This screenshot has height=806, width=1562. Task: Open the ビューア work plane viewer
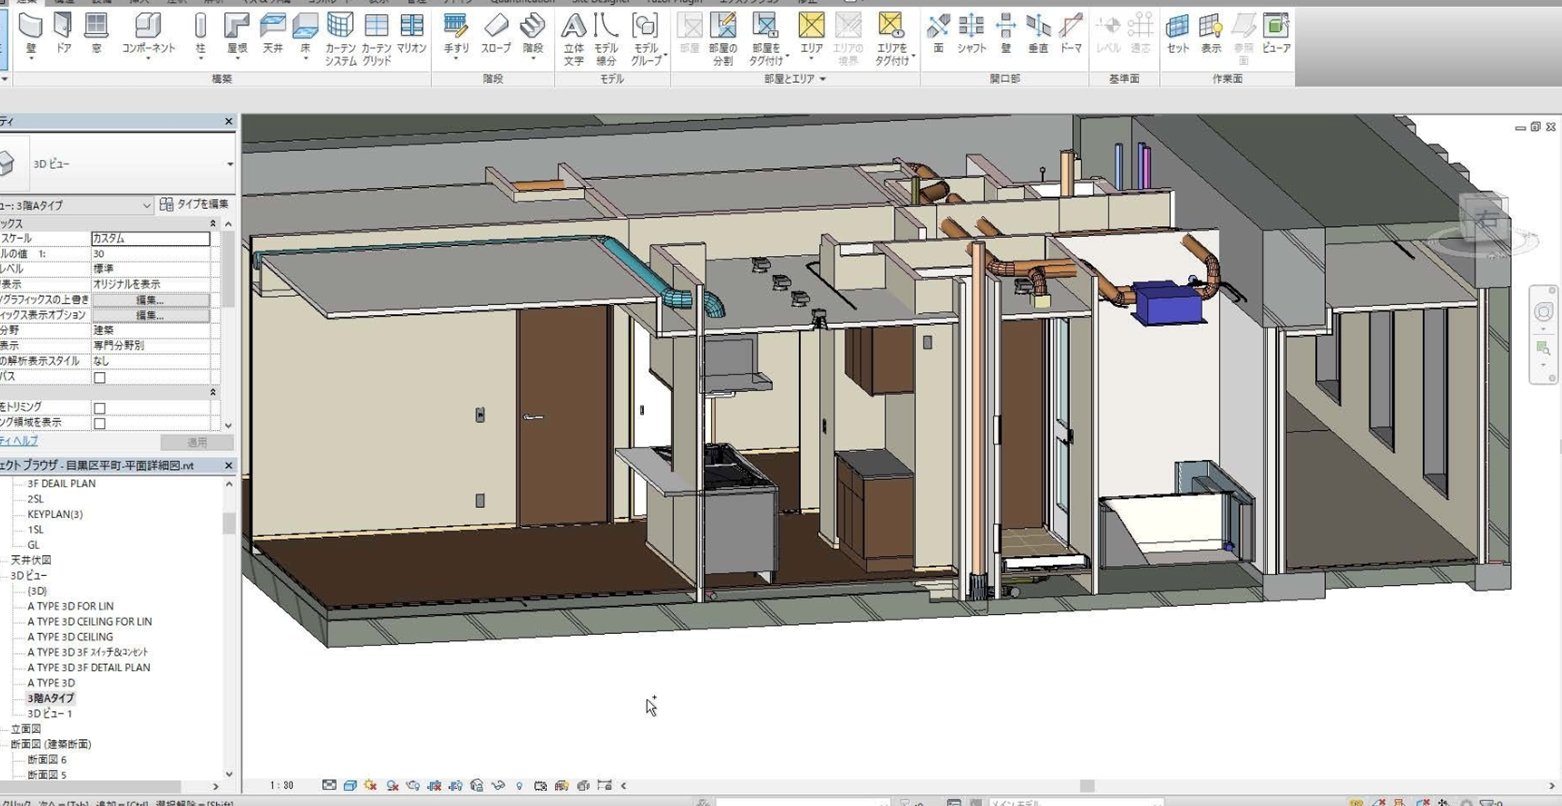pyautogui.click(x=1276, y=35)
